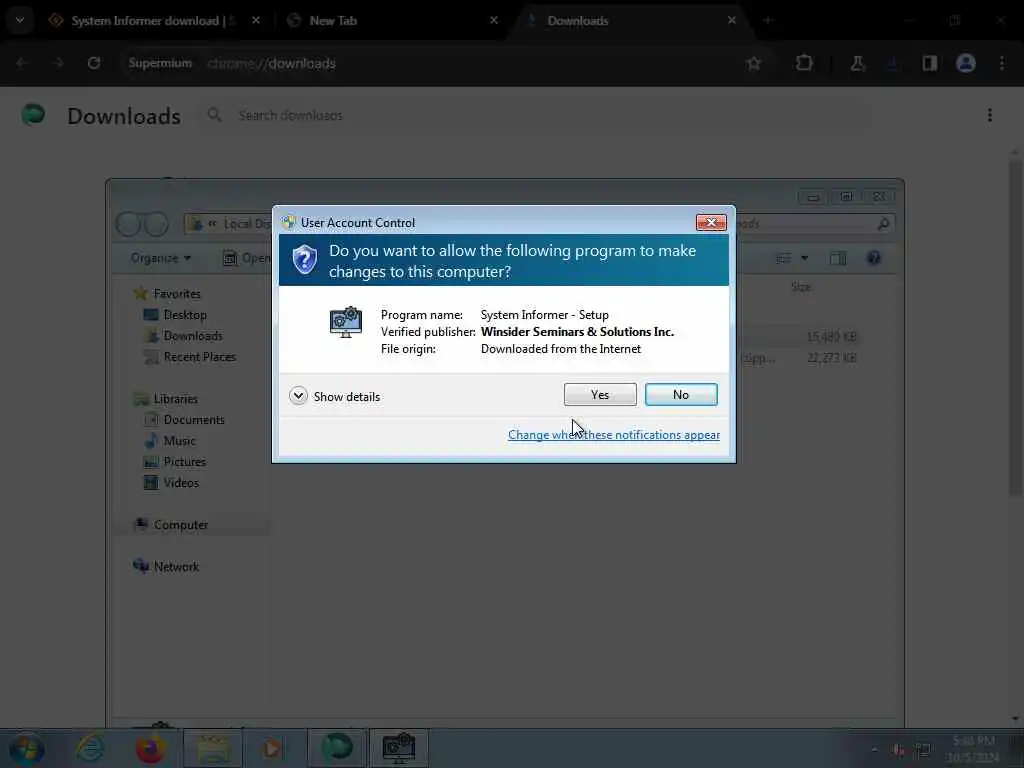Click the taskbar clock and date
The width and height of the screenshot is (1024, 768).
coord(973,749)
